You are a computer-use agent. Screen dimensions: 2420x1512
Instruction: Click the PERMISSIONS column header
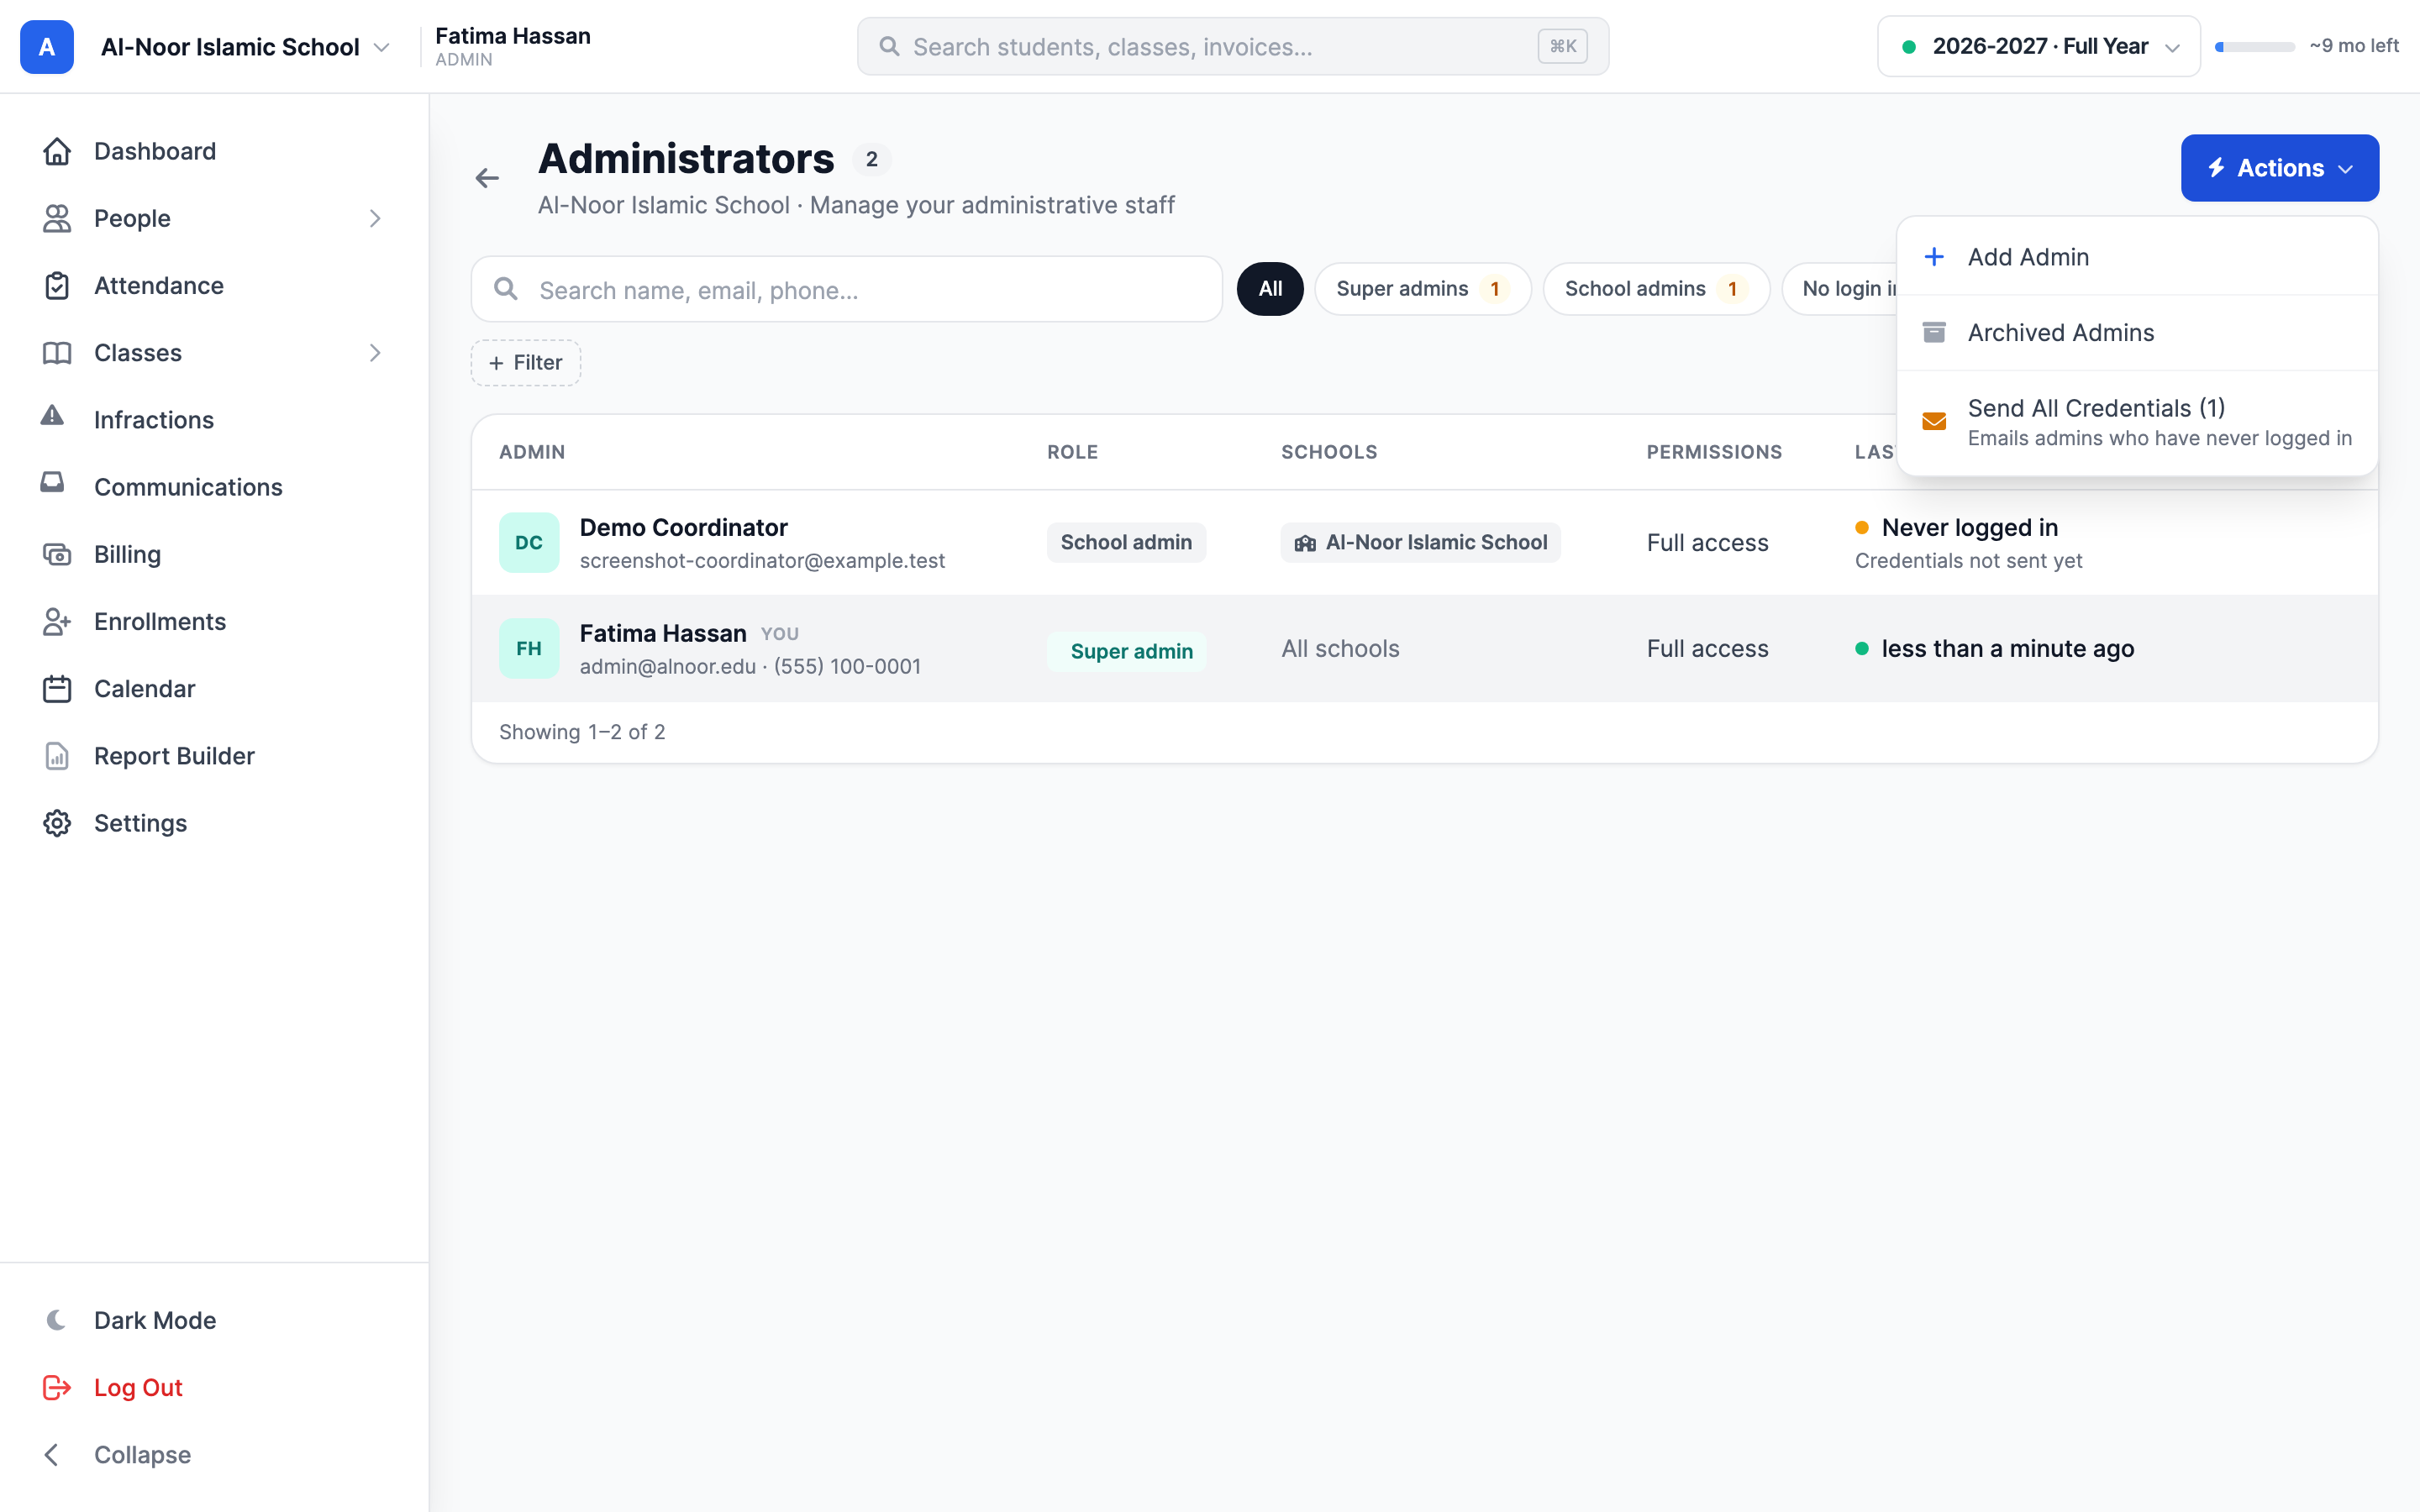tap(1714, 452)
